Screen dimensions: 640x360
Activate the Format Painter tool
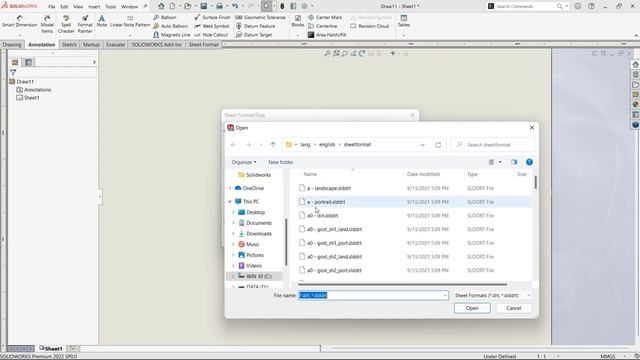(85, 24)
